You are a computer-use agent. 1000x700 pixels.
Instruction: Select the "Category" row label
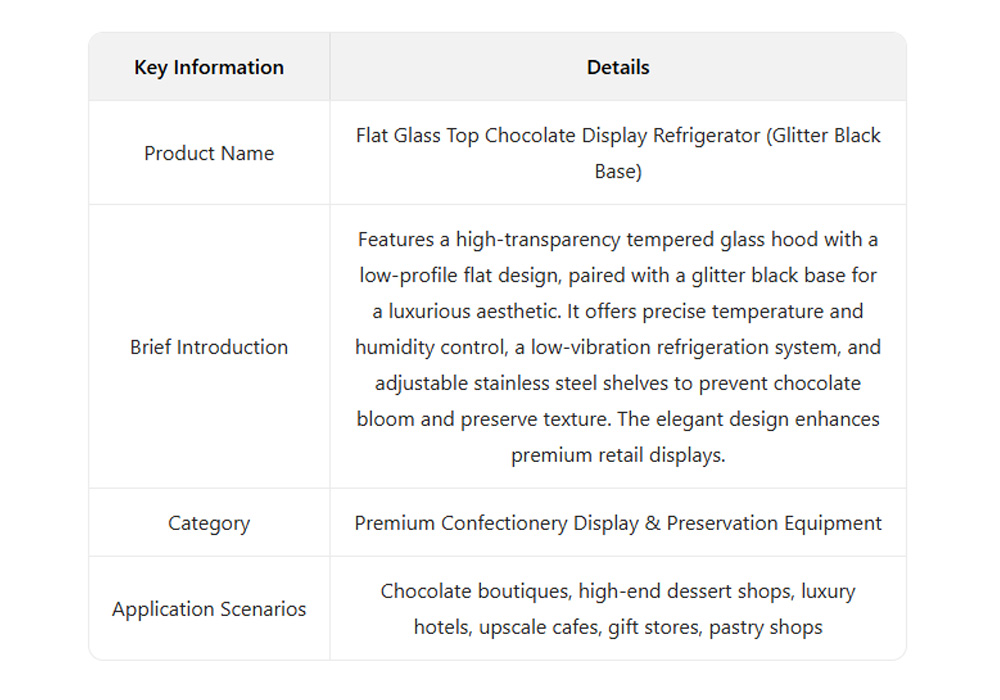208,523
